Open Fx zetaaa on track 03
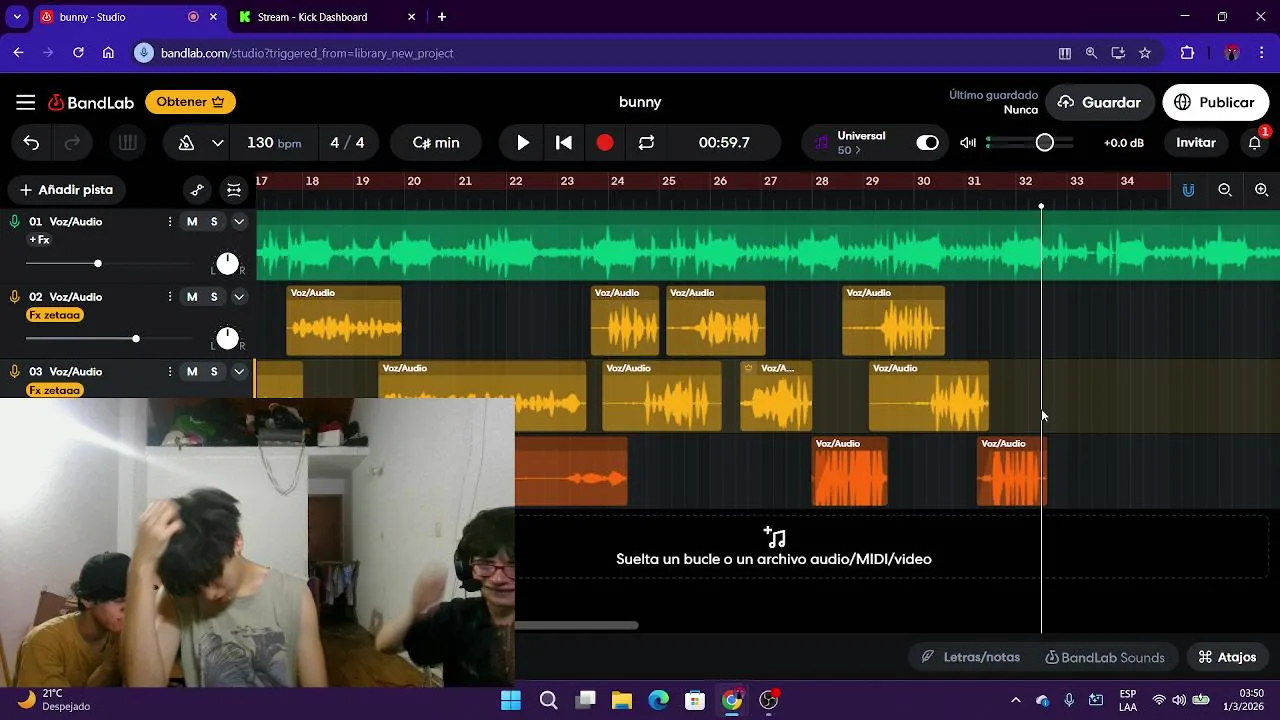This screenshot has width=1280, height=720. (55, 390)
